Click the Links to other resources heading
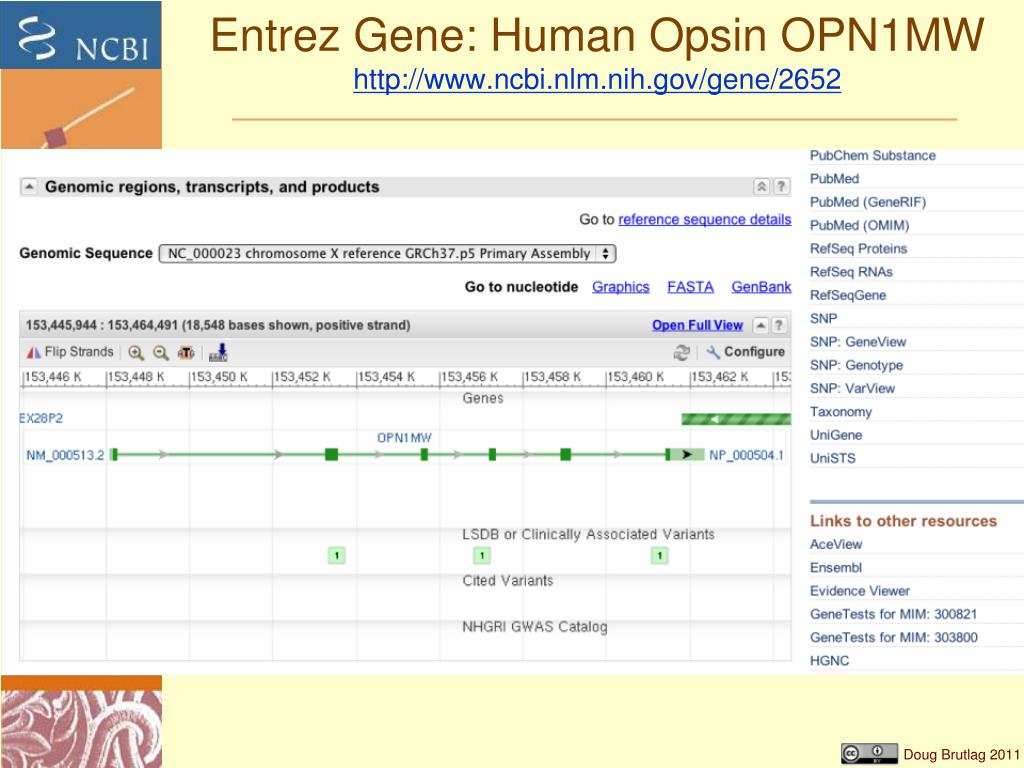 [904, 521]
